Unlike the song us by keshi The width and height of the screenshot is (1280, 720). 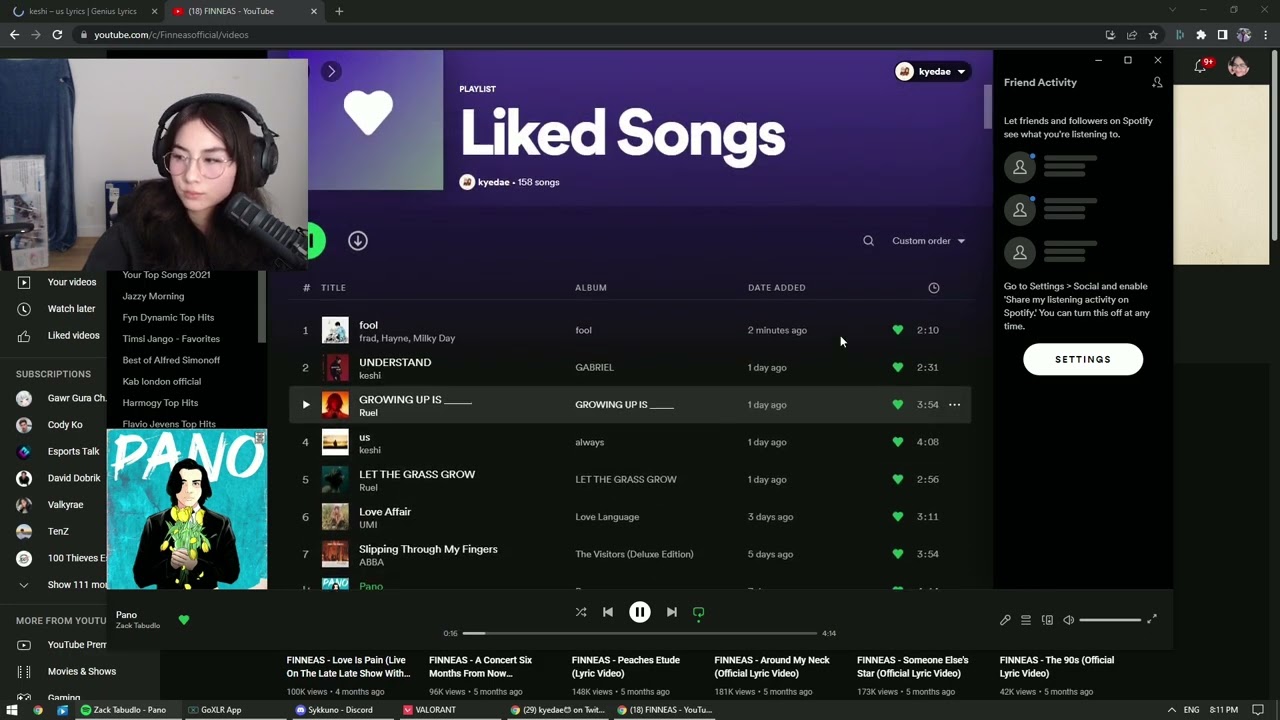click(897, 442)
